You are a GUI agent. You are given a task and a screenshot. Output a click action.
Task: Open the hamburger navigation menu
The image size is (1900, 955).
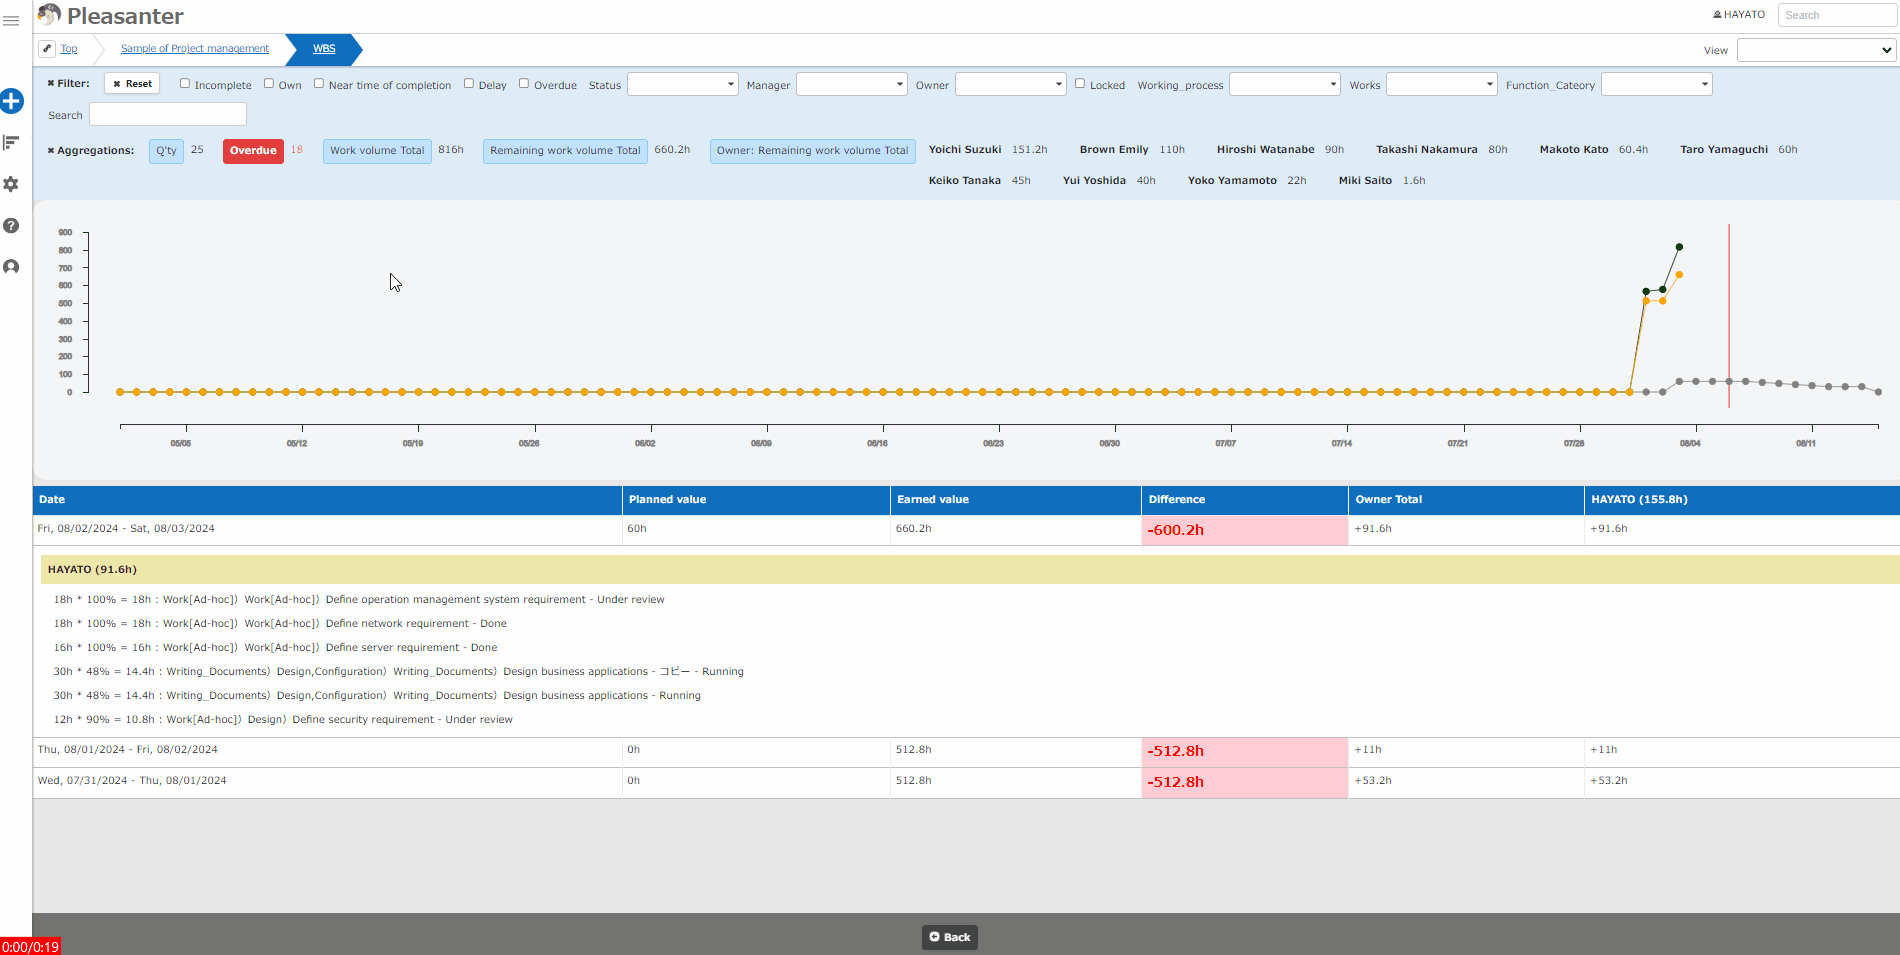click(x=11, y=20)
